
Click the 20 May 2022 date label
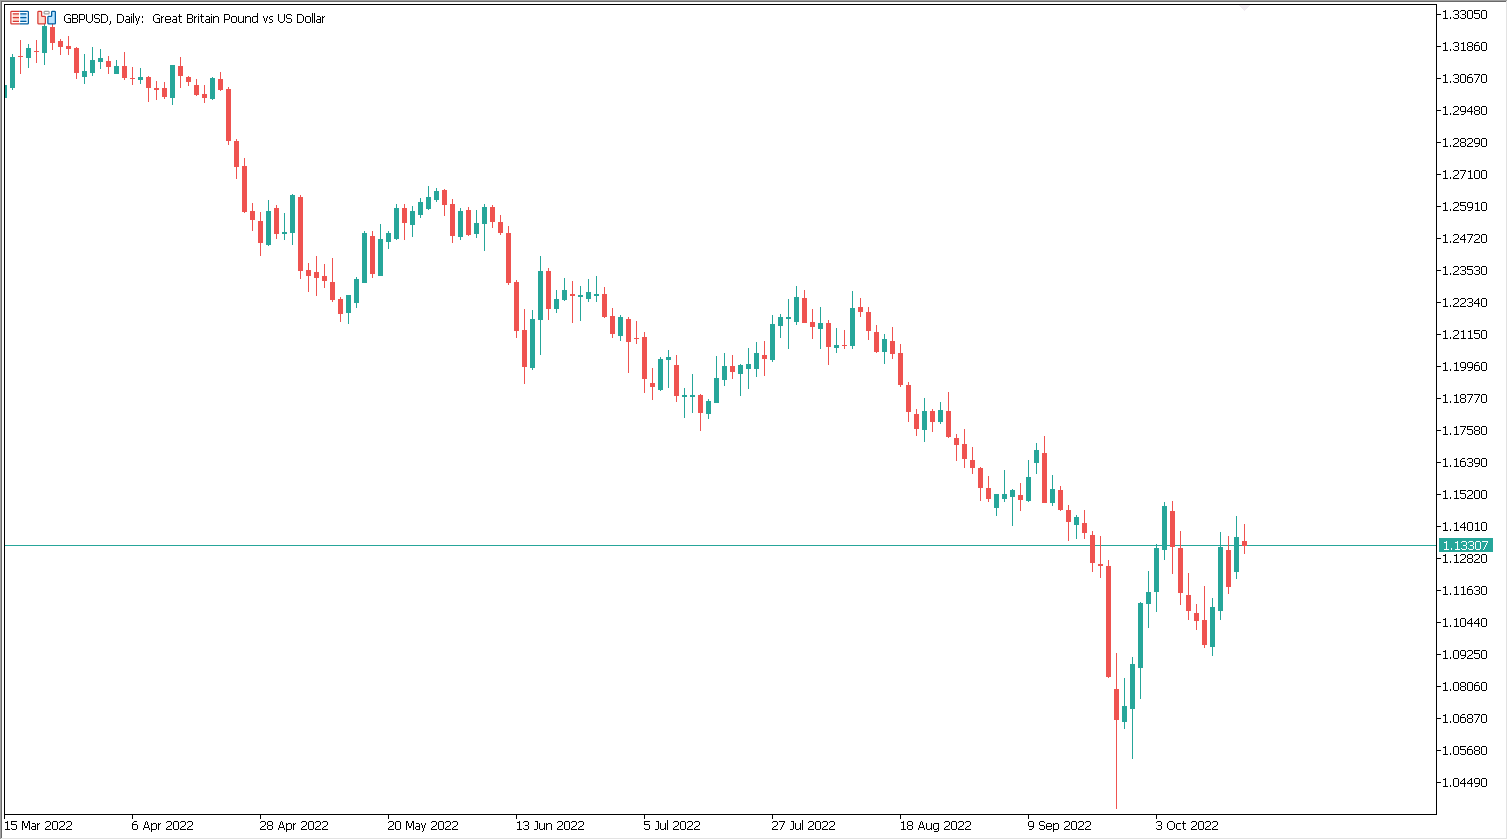pyautogui.click(x=423, y=826)
